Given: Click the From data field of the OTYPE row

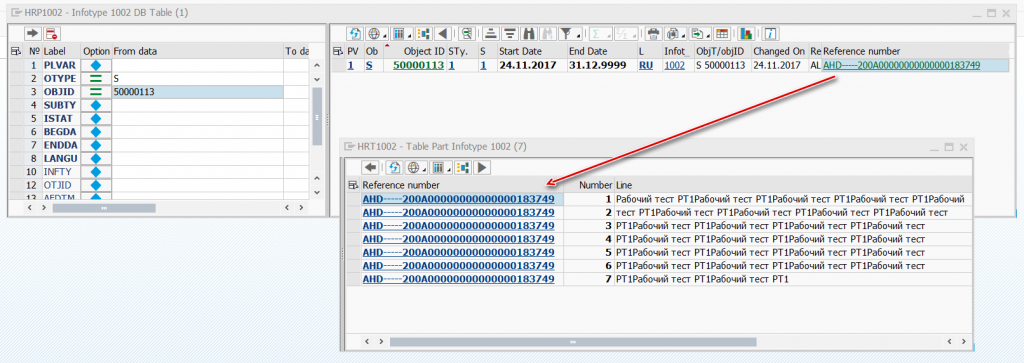Looking at the screenshot, I should tap(198, 78).
